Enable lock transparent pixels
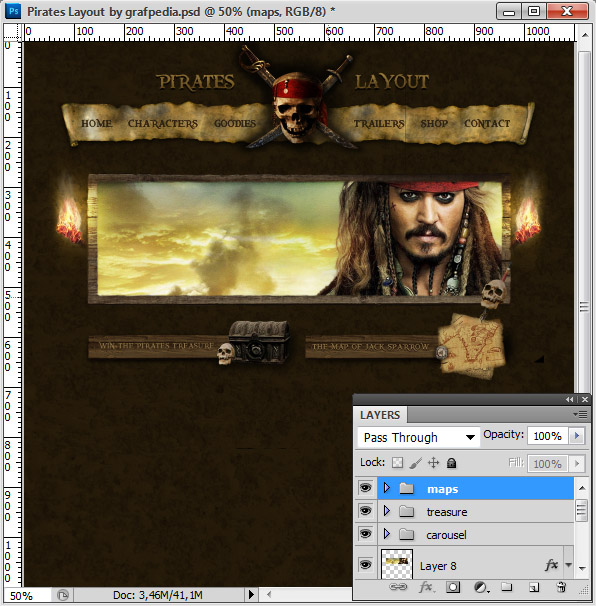This screenshot has height=606, width=596. tap(397, 463)
